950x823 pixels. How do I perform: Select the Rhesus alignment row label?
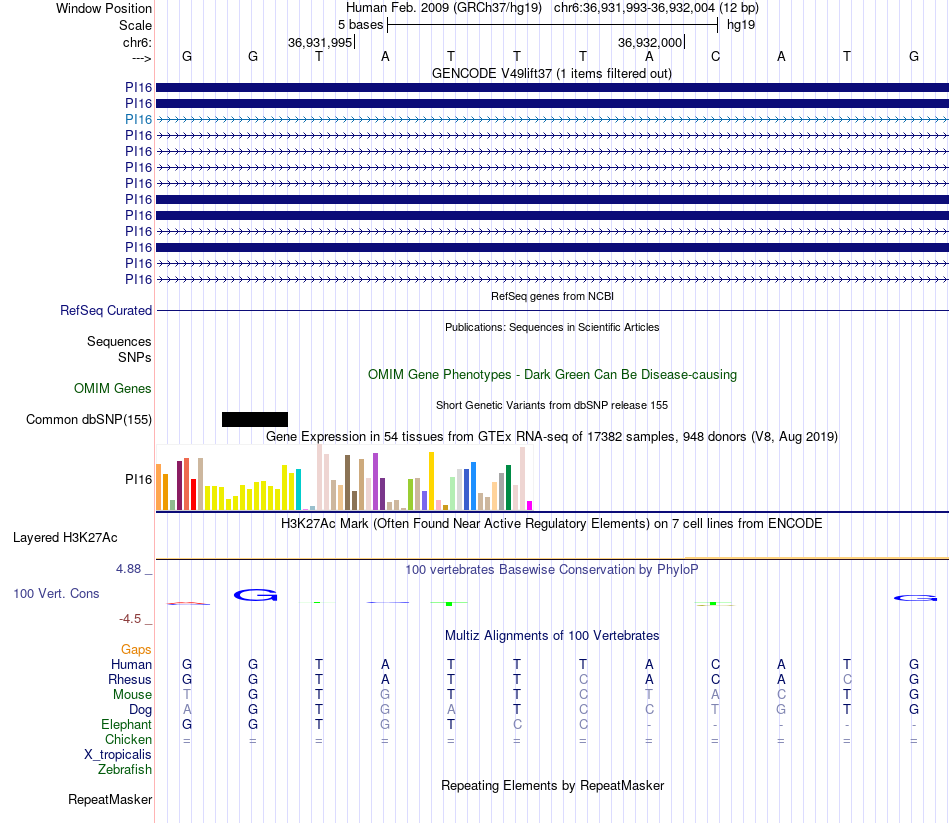[130, 679]
